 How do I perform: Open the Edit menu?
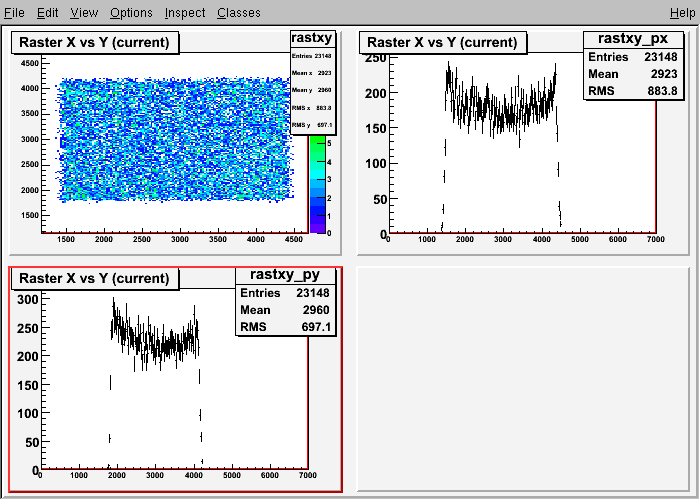(x=47, y=12)
